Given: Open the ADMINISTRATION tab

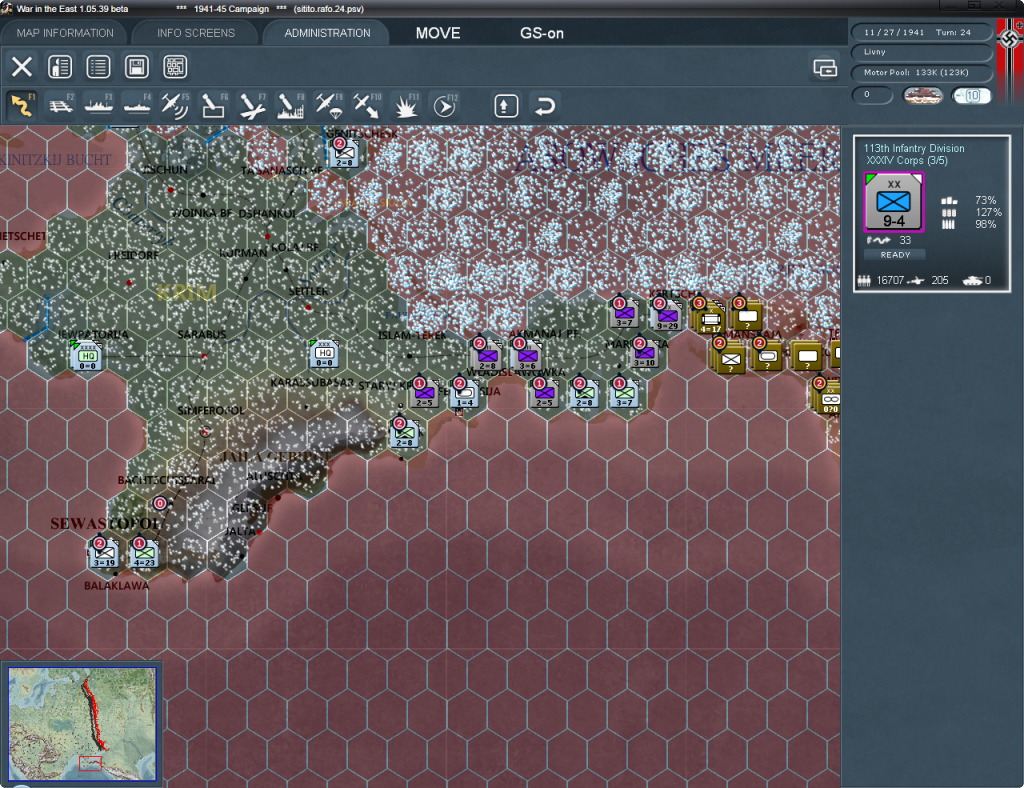Looking at the screenshot, I should 327,33.
